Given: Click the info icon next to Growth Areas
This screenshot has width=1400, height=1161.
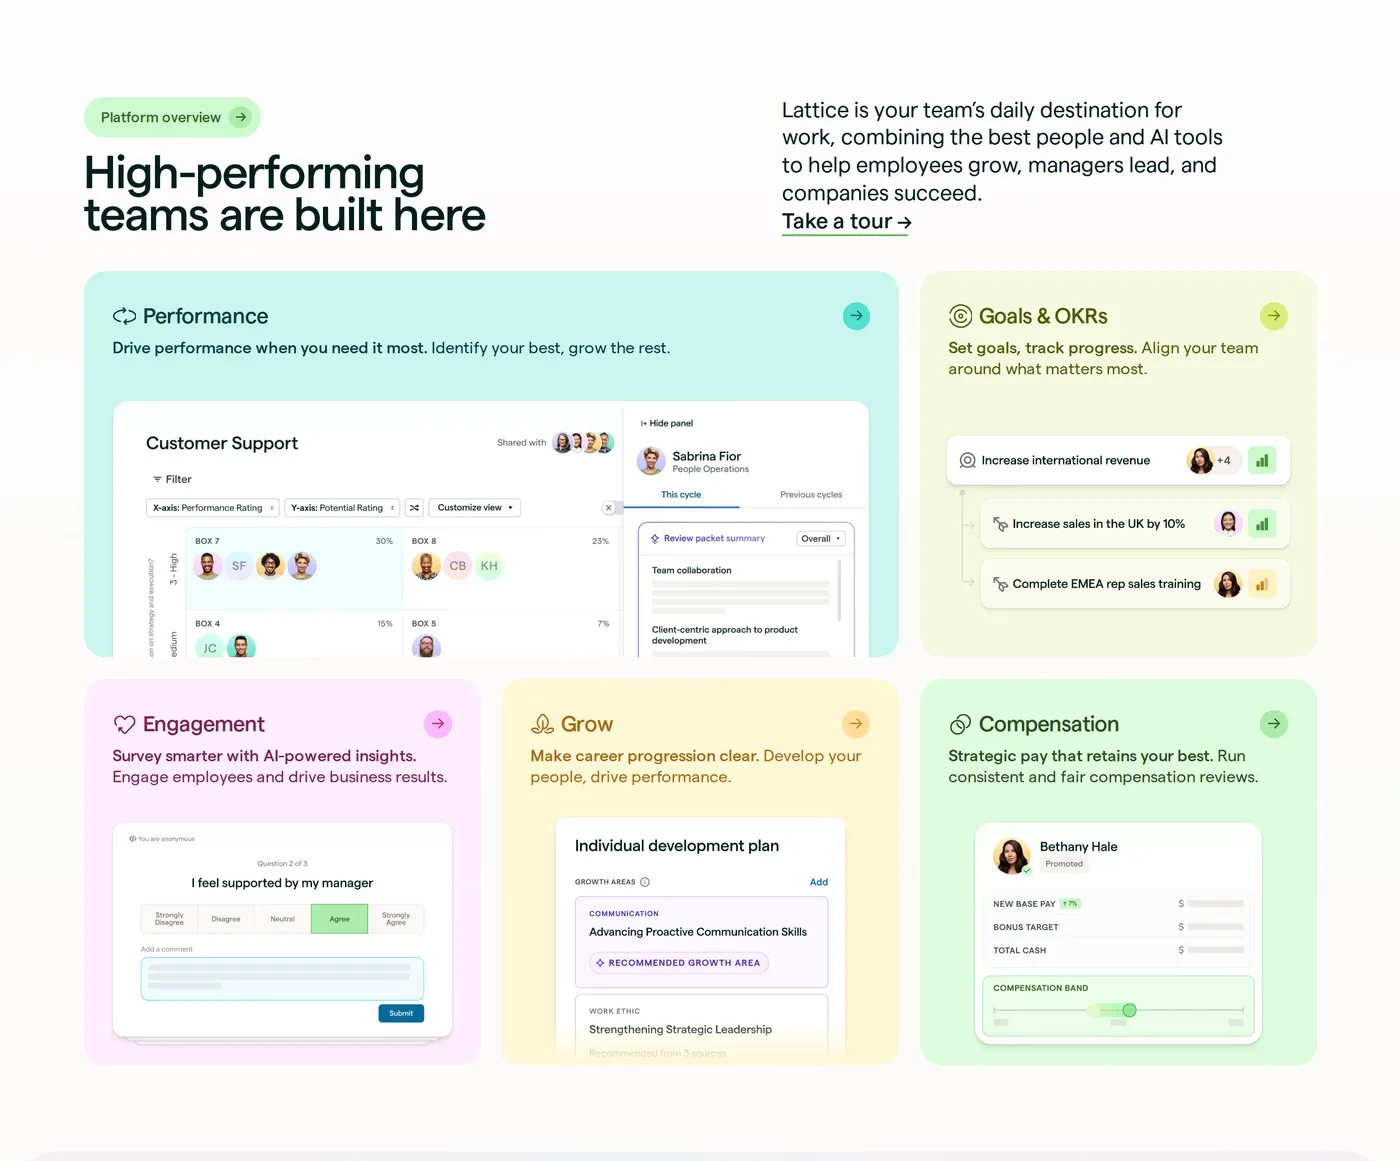Looking at the screenshot, I should pyautogui.click(x=645, y=882).
